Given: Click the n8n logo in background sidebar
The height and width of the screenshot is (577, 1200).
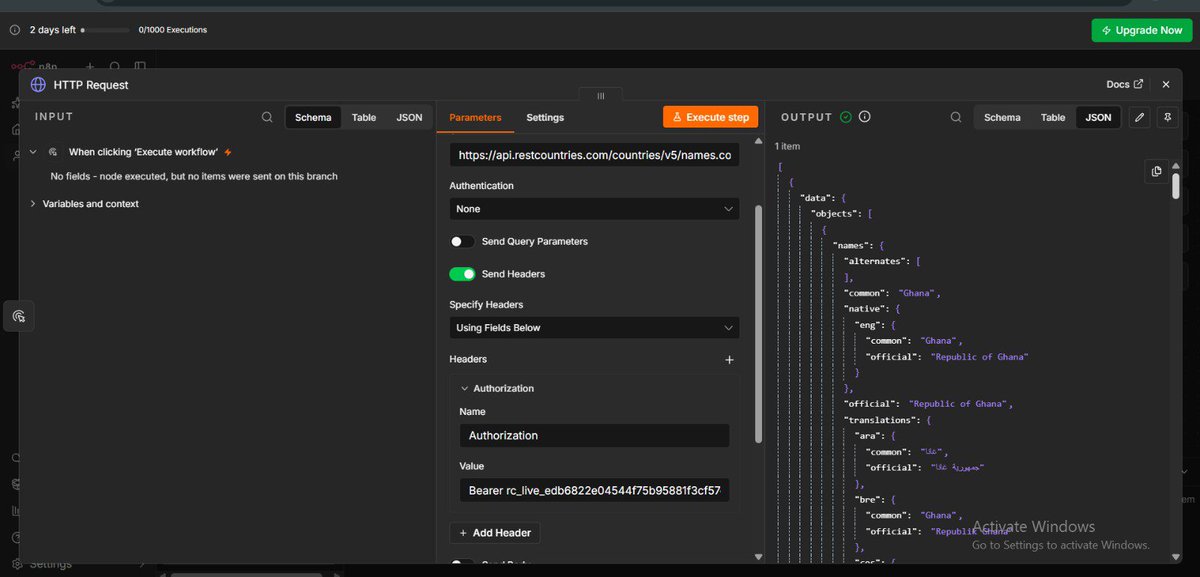Looking at the screenshot, I should click(x=24, y=66).
